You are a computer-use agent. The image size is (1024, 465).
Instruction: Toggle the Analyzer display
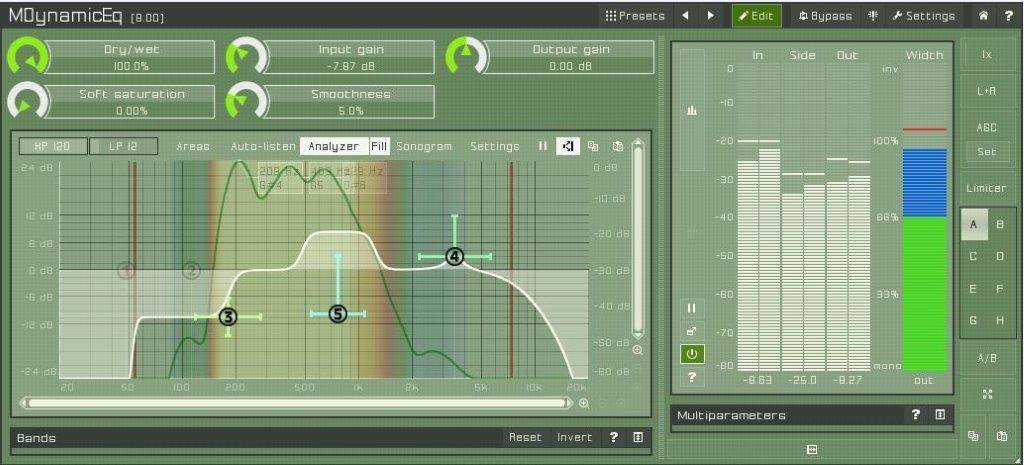point(334,146)
